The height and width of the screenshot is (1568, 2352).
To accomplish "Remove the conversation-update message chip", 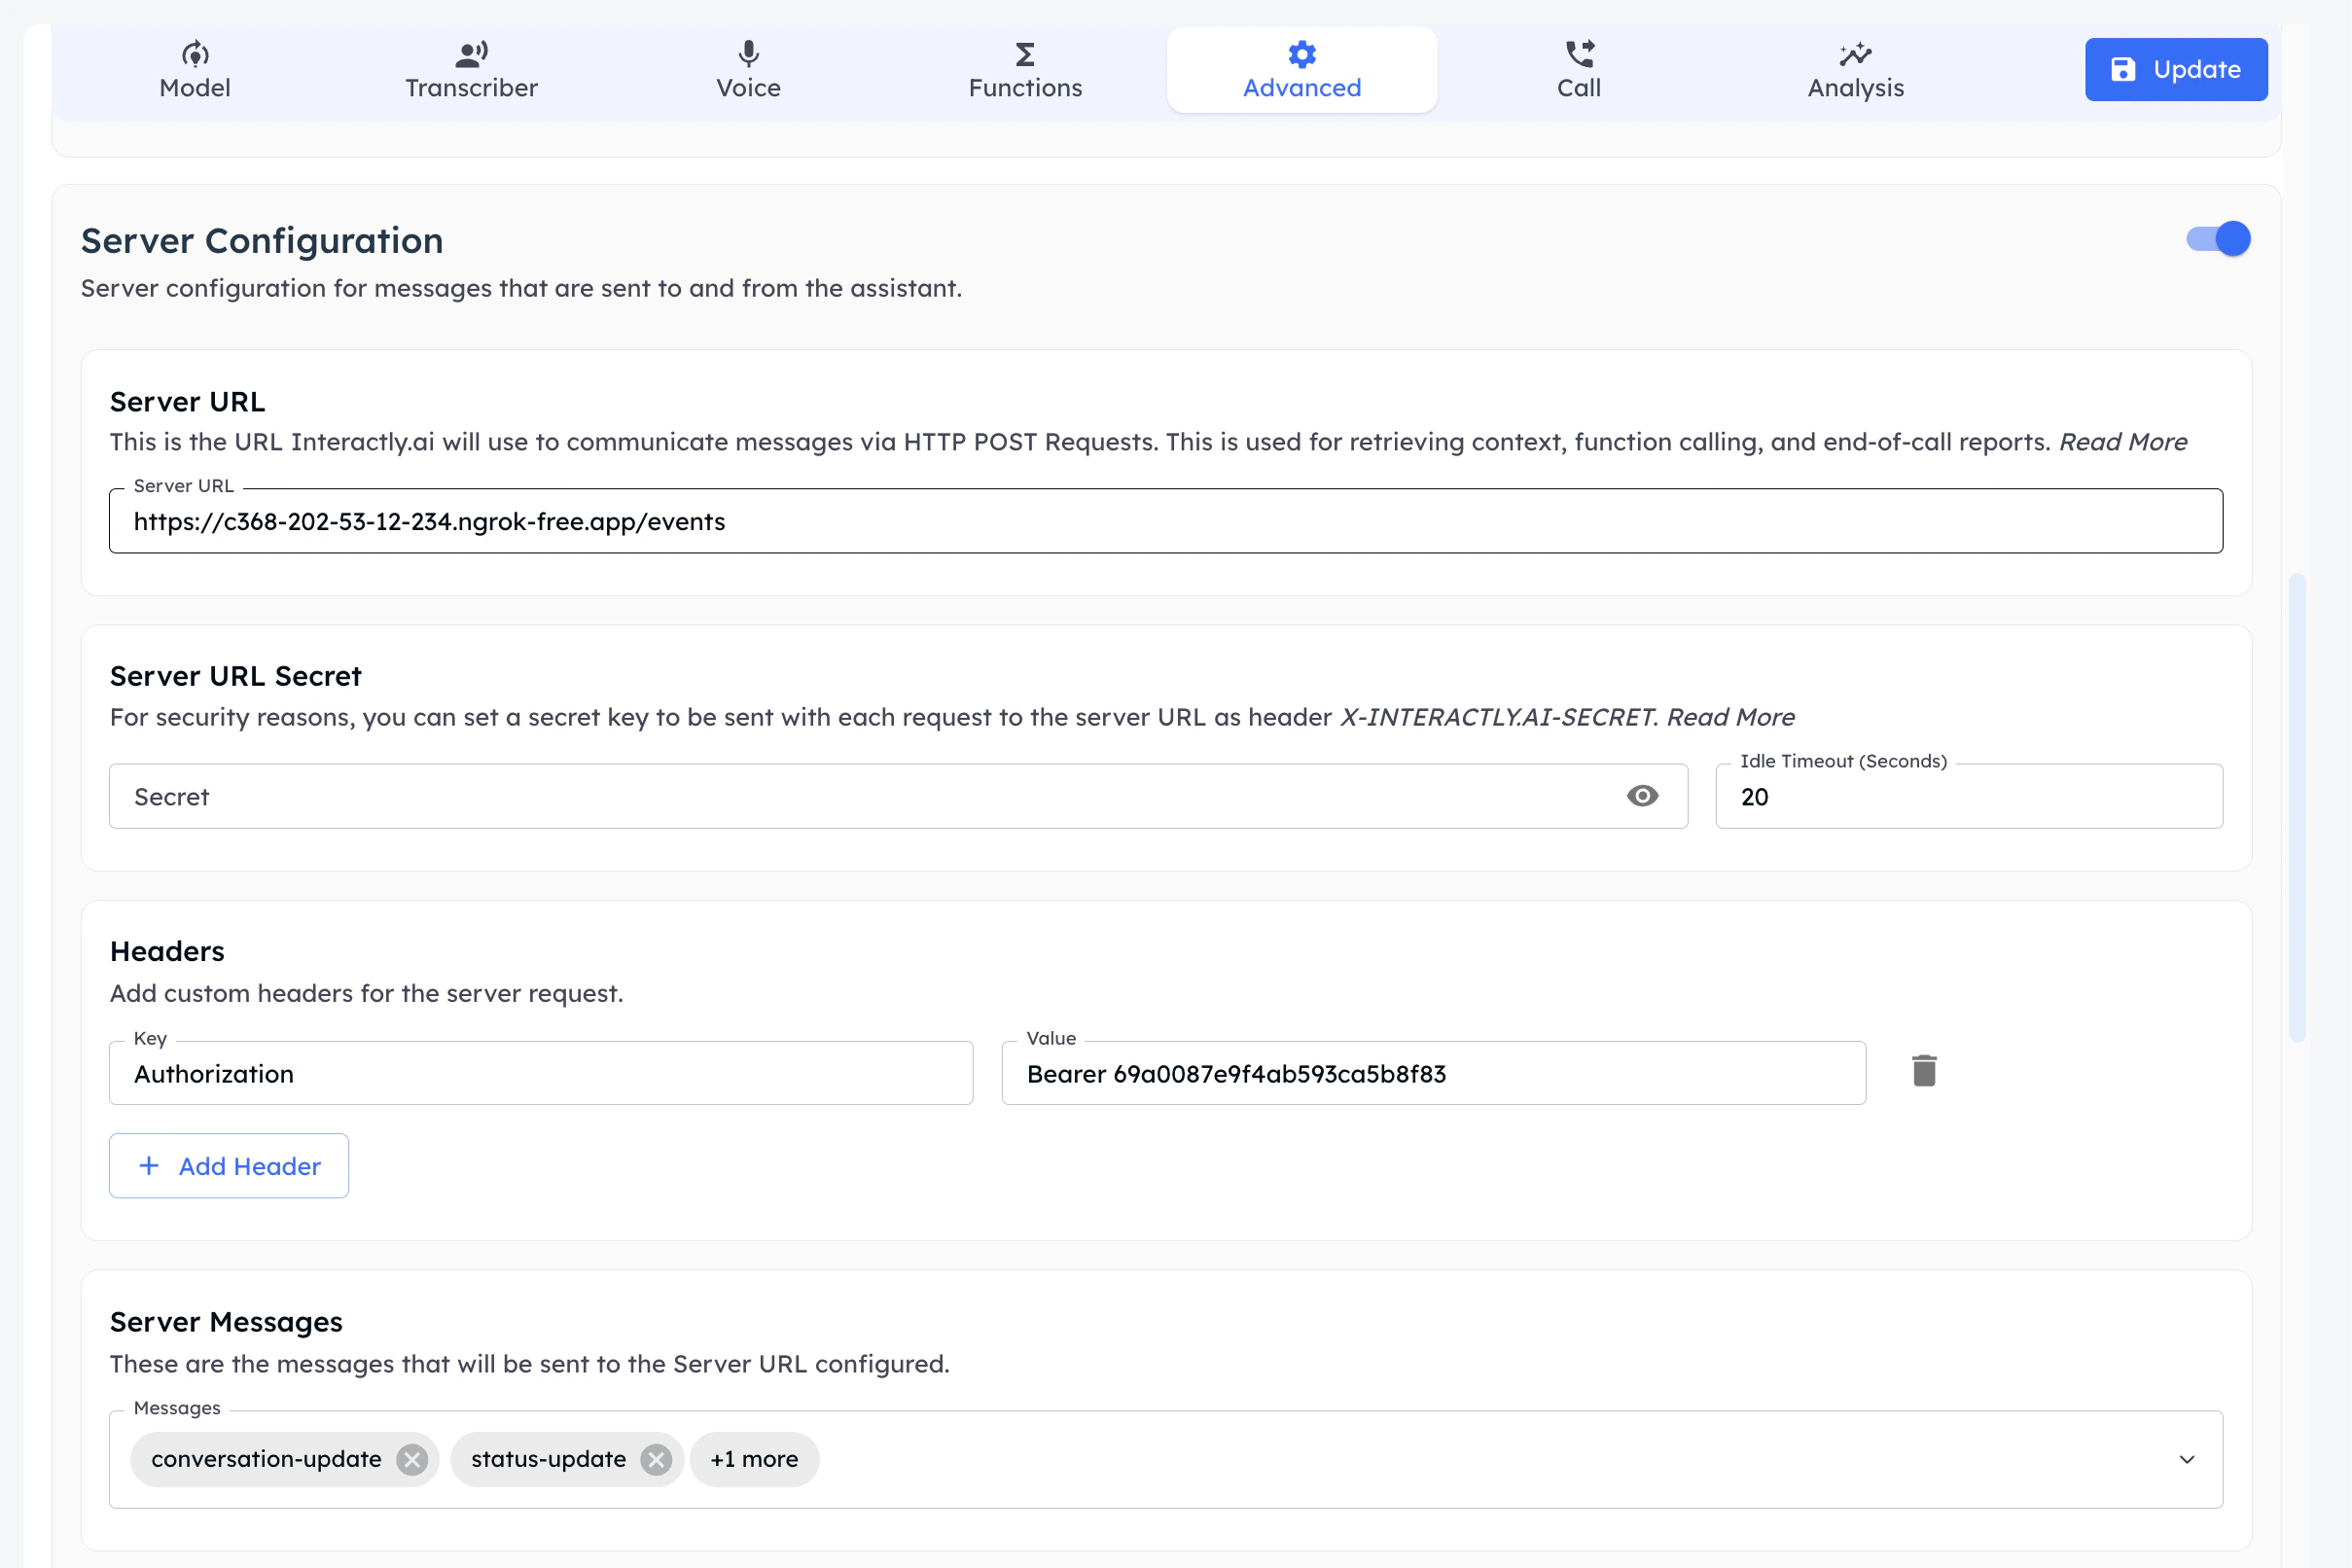I will pyautogui.click(x=411, y=1459).
